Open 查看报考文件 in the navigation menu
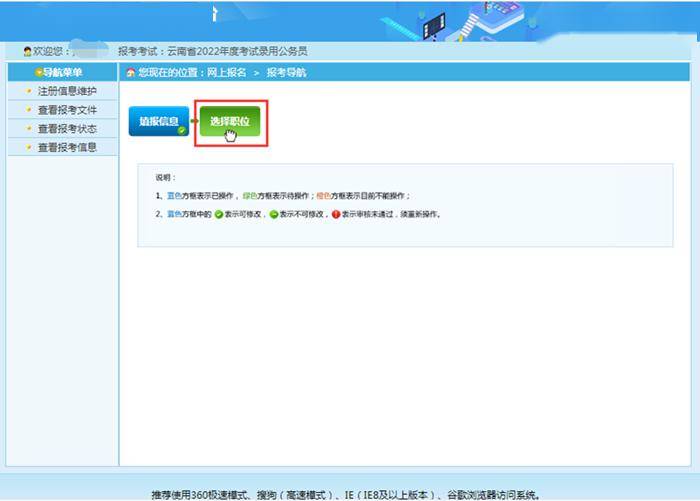 [66, 110]
